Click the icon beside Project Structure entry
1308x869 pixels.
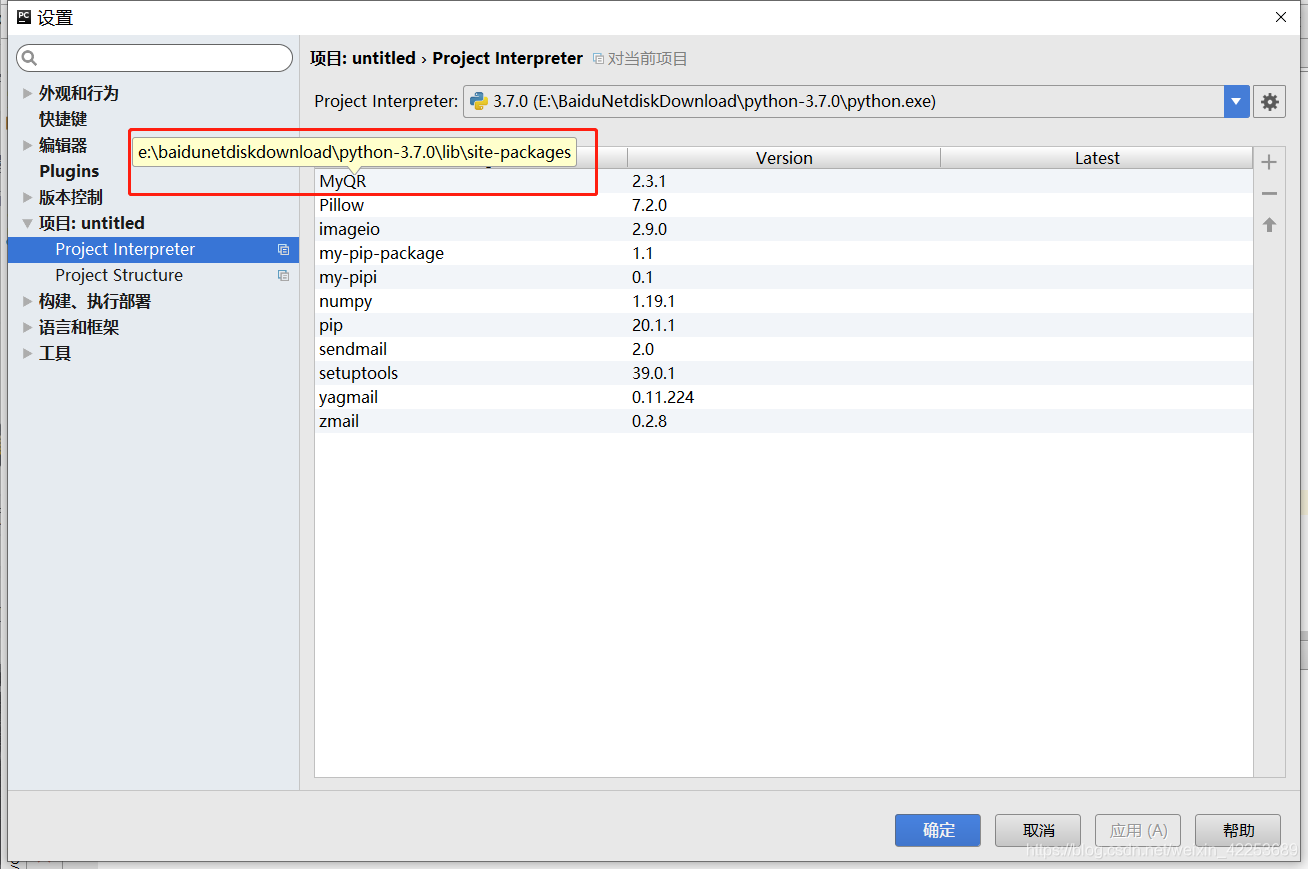283,275
